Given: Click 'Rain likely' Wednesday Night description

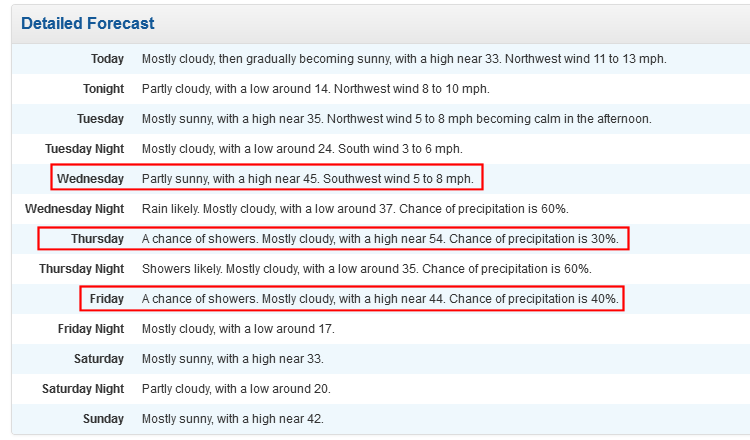Looking at the screenshot, I should (355, 209).
